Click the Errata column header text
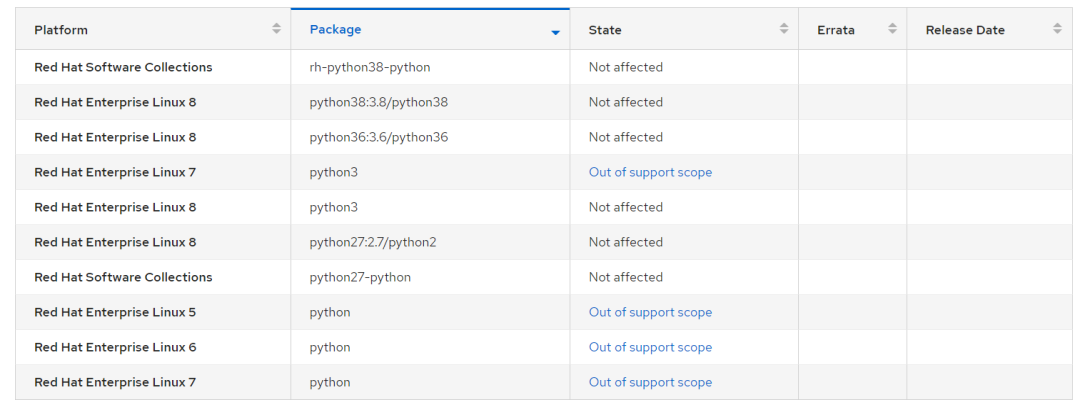 tap(835, 30)
